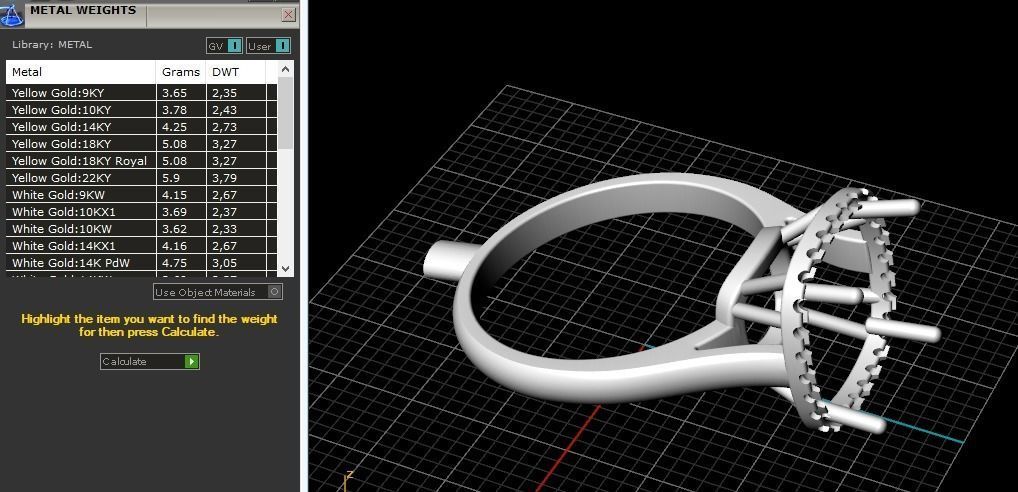
Task: Click the 2,35 DWT value
Action: (x=225, y=93)
